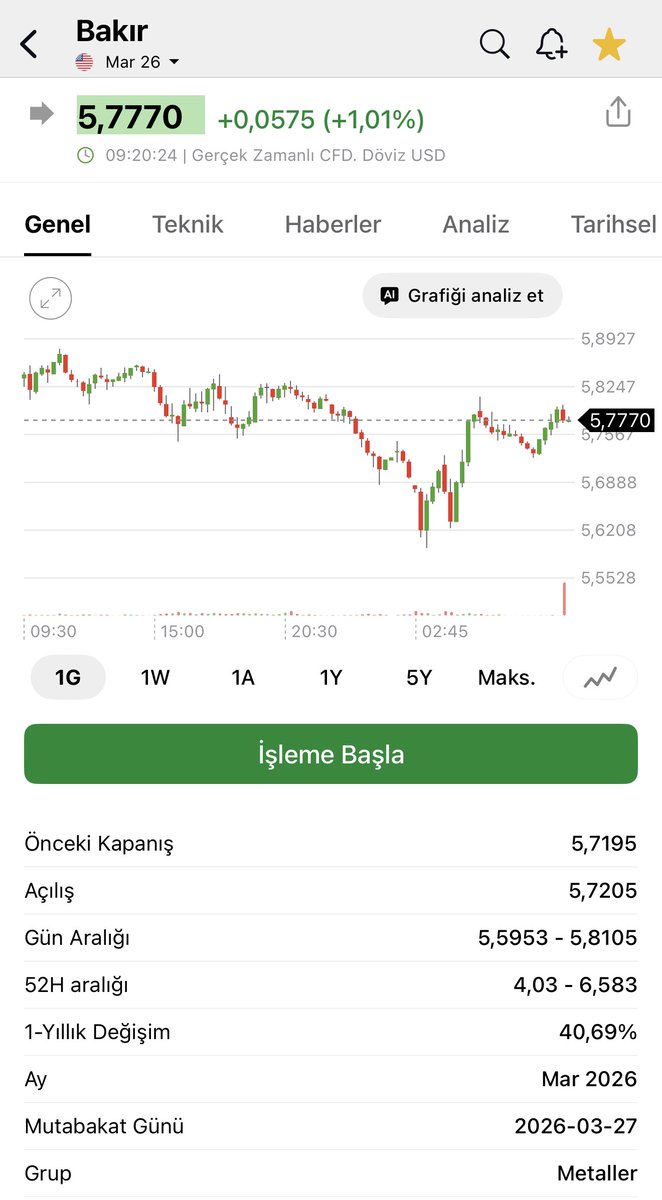Tap the Bakır title
Image resolution: width=662 pixels, height=1200 pixels.
tap(111, 31)
